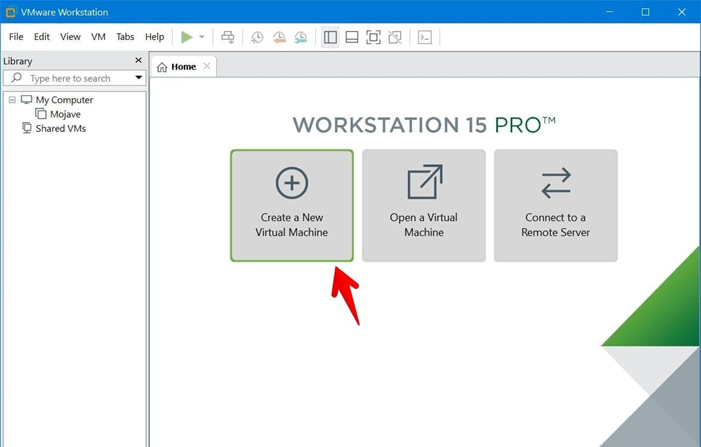Click the Unity mode toolbar icon
Viewport: 701px width, 447px height.
[x=395, y=37]
